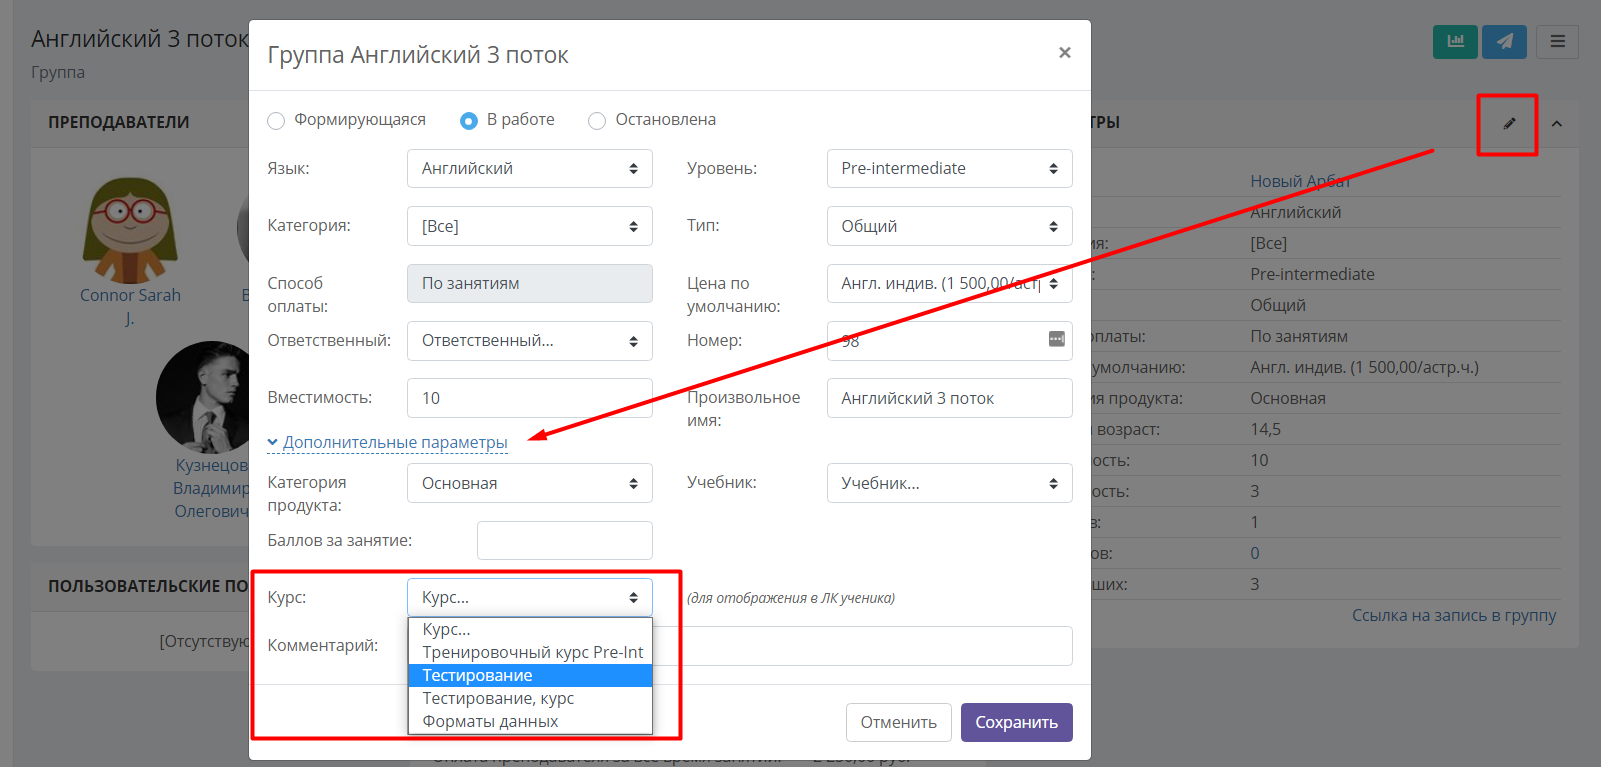Choose the Тестирование, курс option
1601x767 pixels.
click(x=530, y=699)
